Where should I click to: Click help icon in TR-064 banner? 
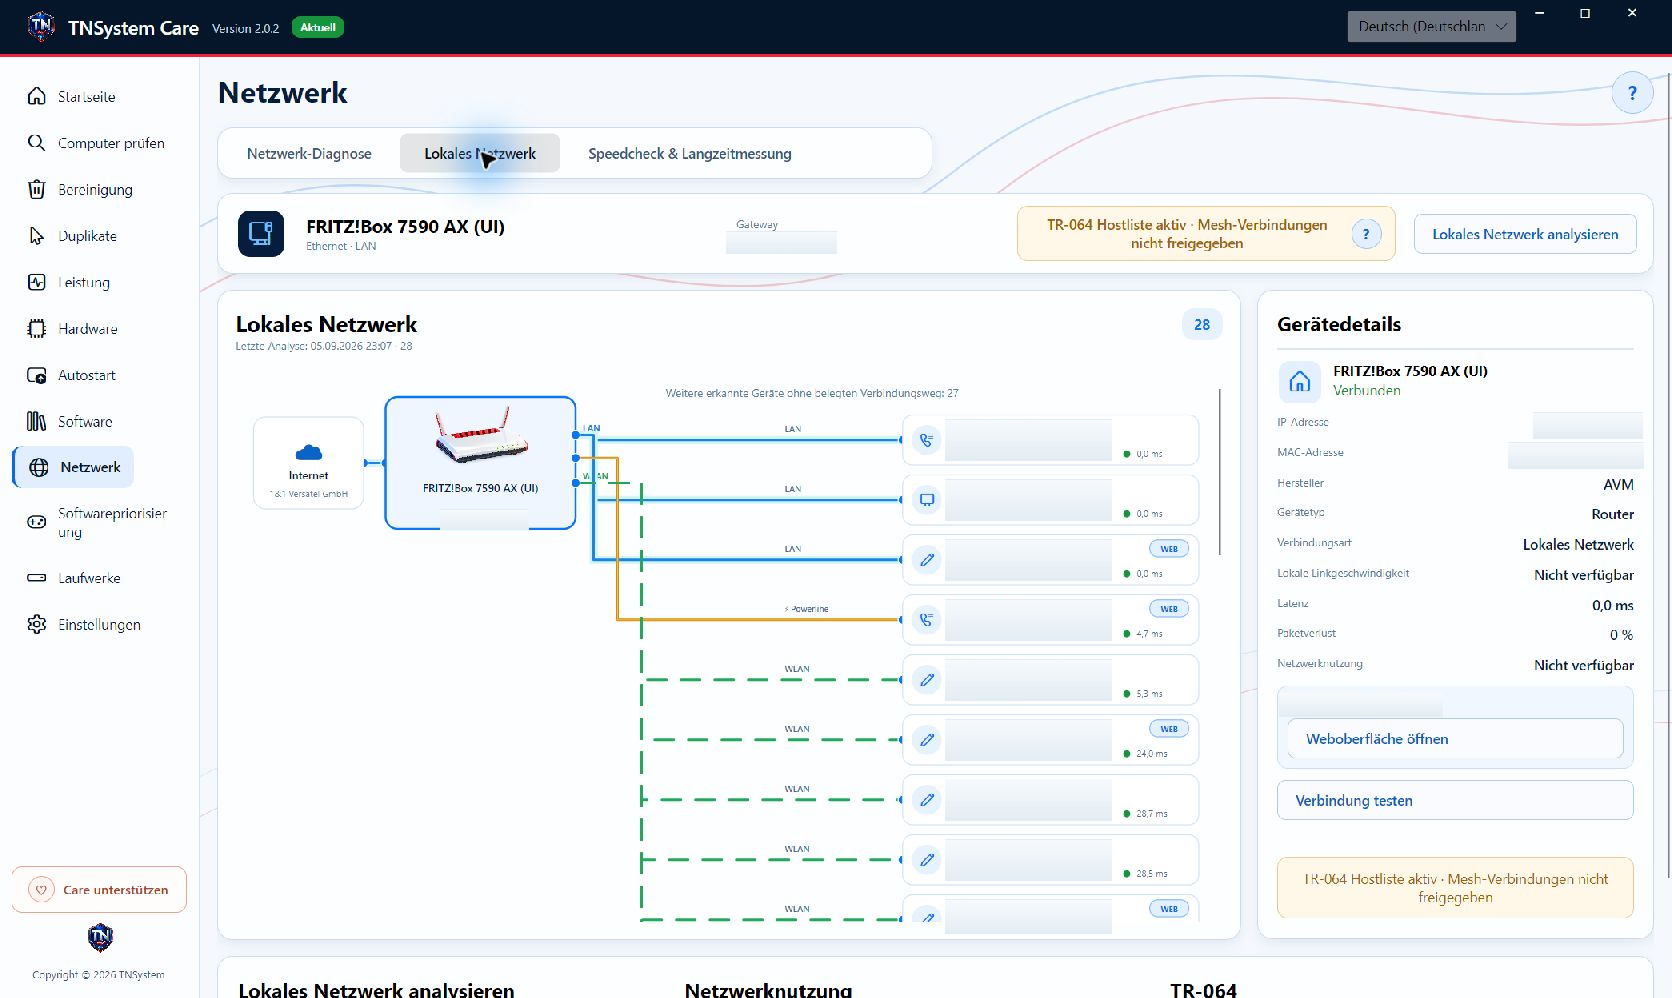click(1366, 234)
